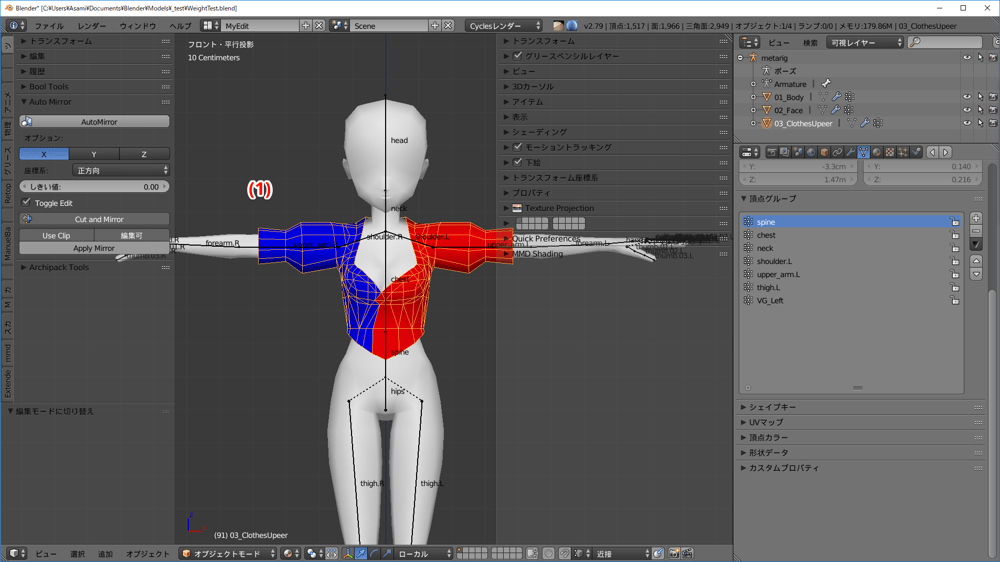Open the Texture properties tab

tap(890, 152)
